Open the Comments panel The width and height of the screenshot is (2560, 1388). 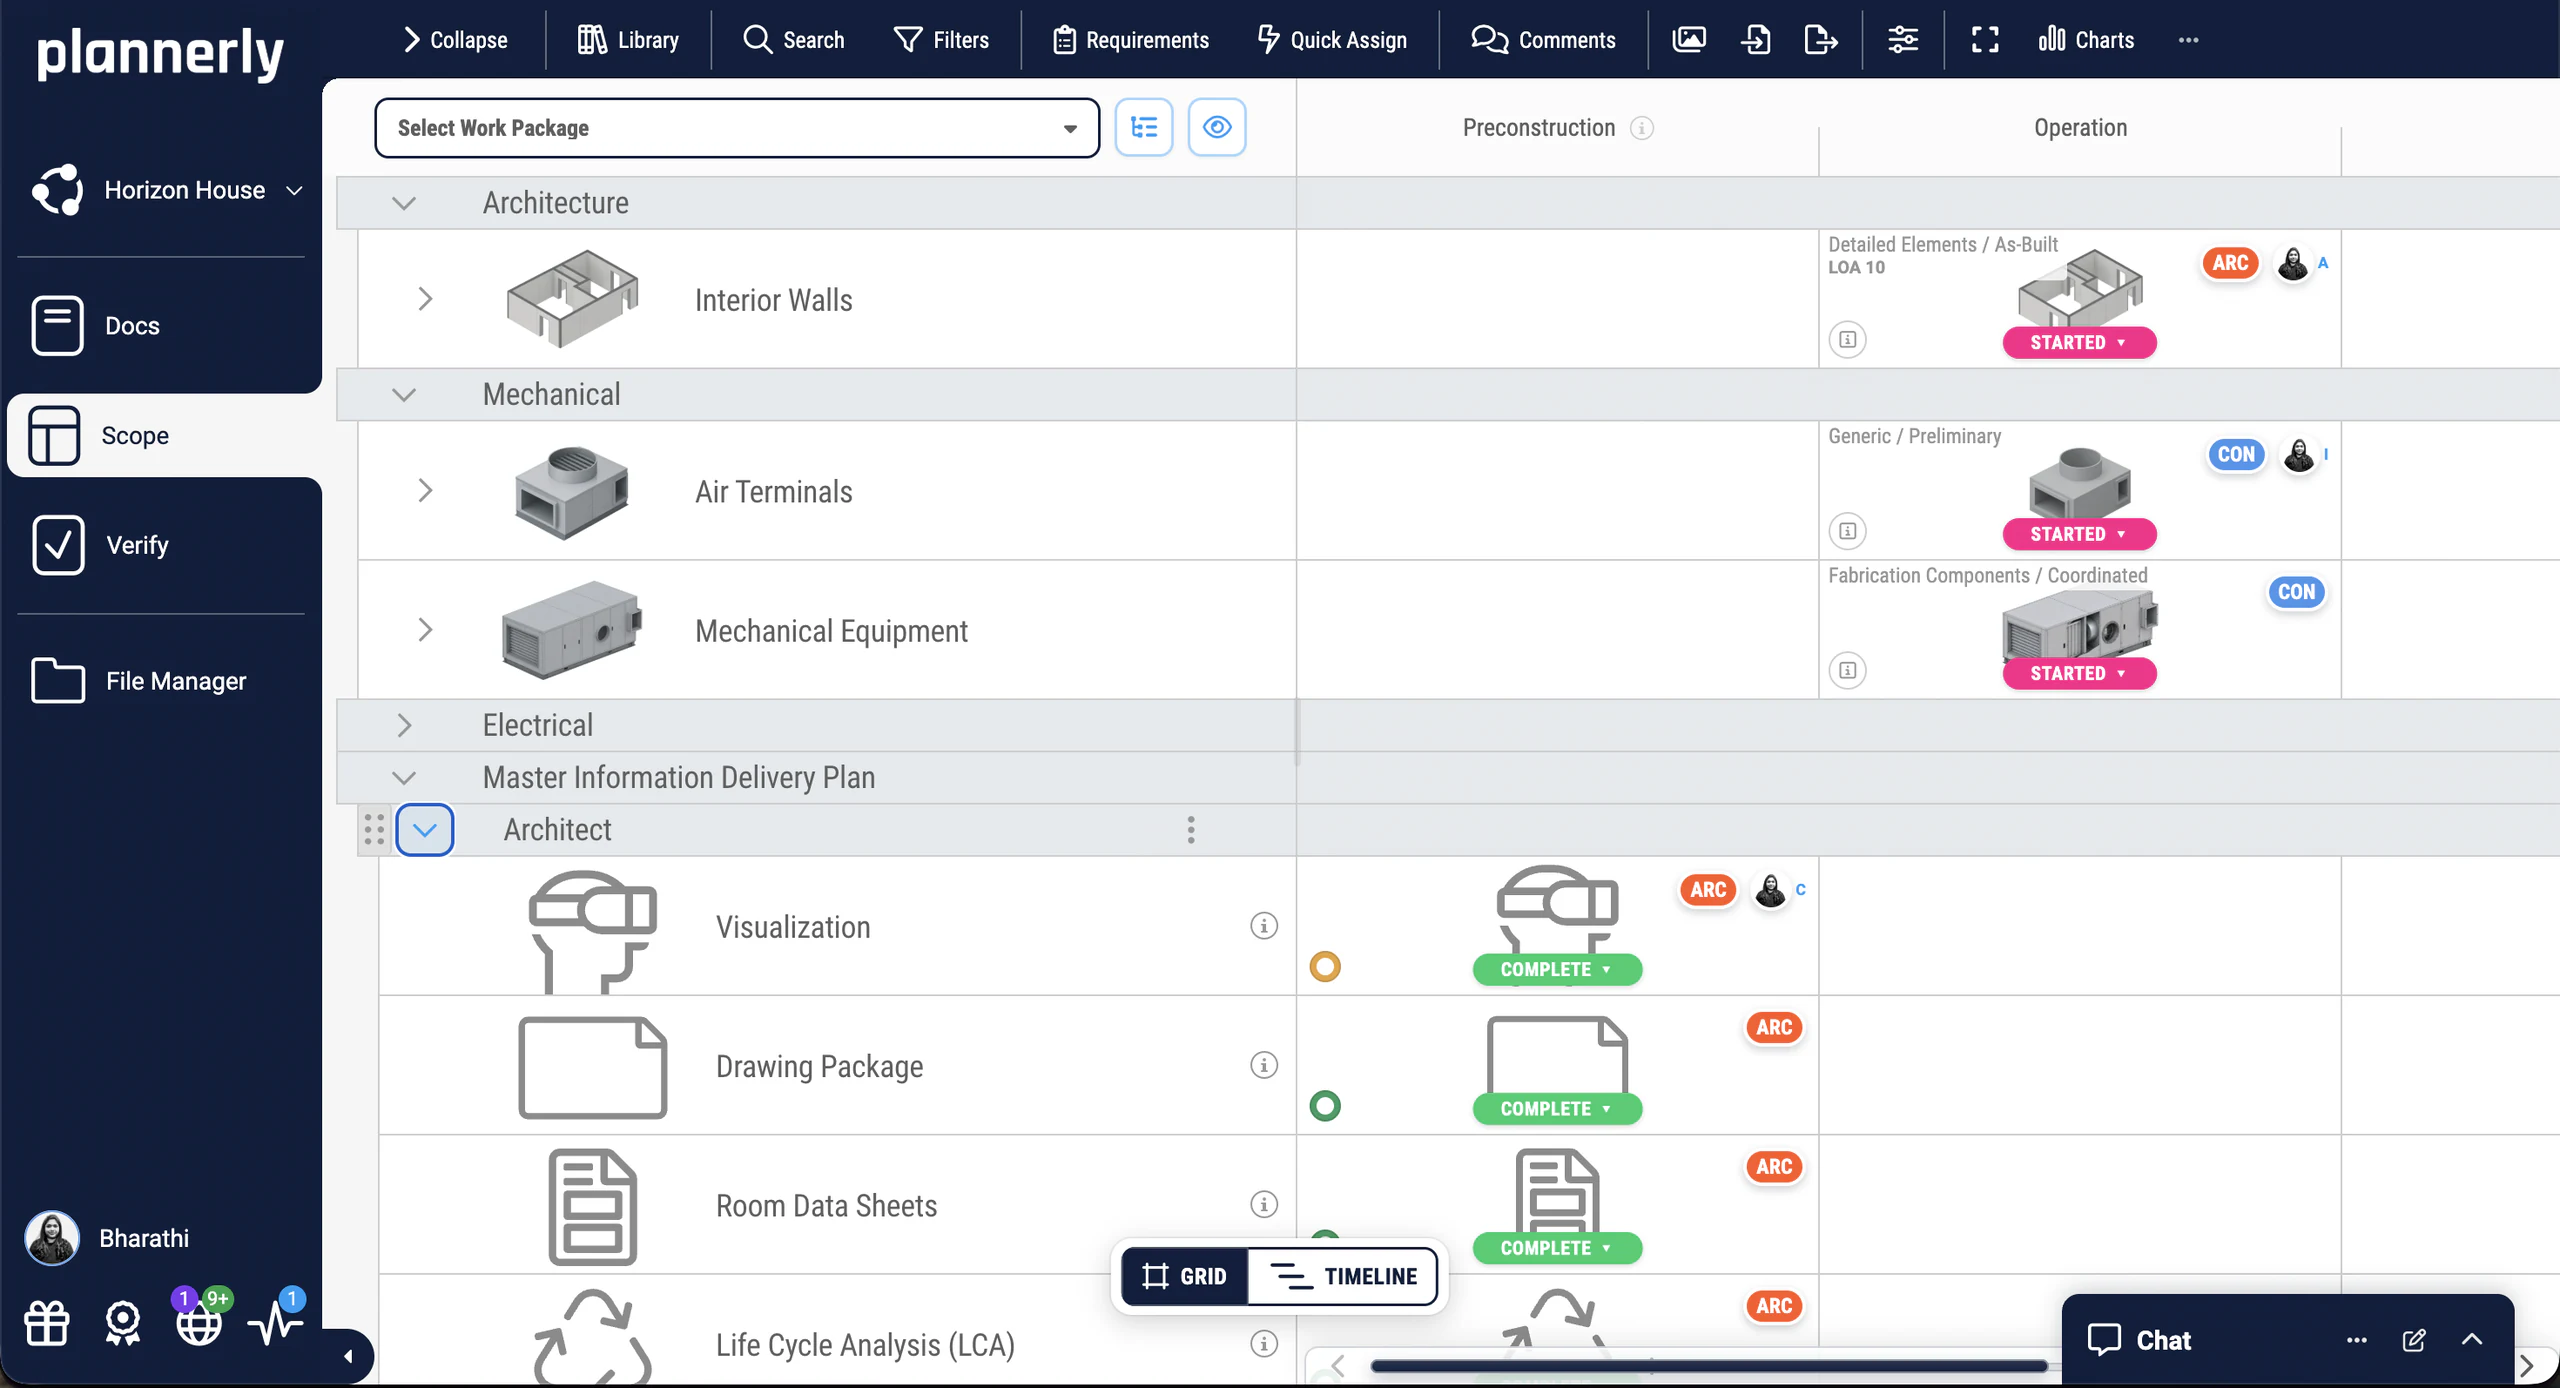pos(1543,40)
